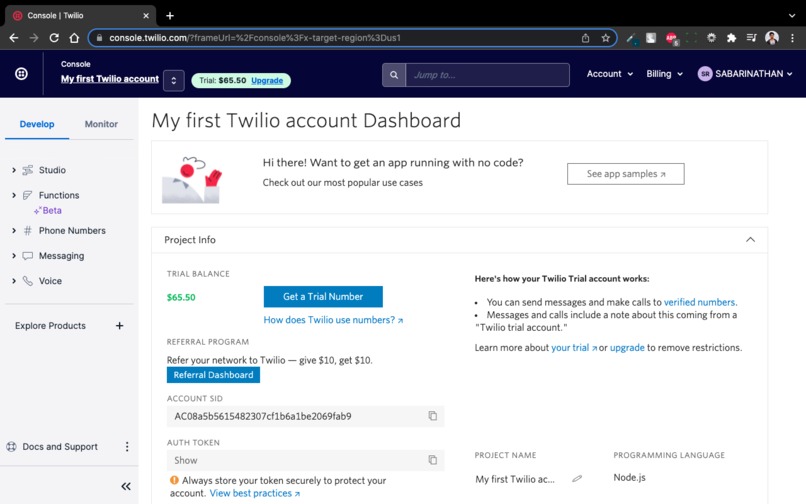The width and height of the screenshot is (806, 504).
Task: Open Functions in the sidebar
Action: pyautogui.click(x=59, y=195)
